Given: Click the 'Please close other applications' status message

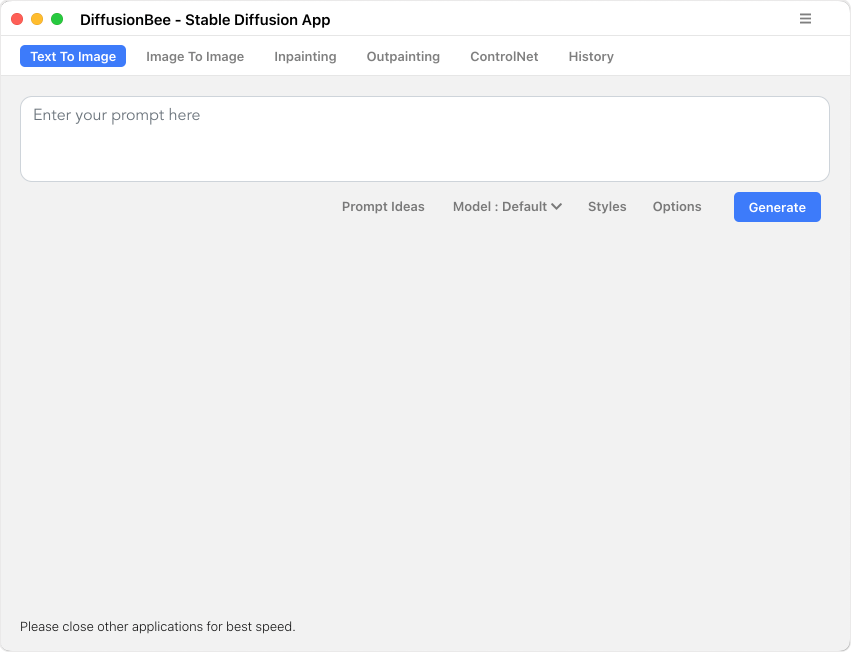Looking at the screenshot, I should (158, 626).
